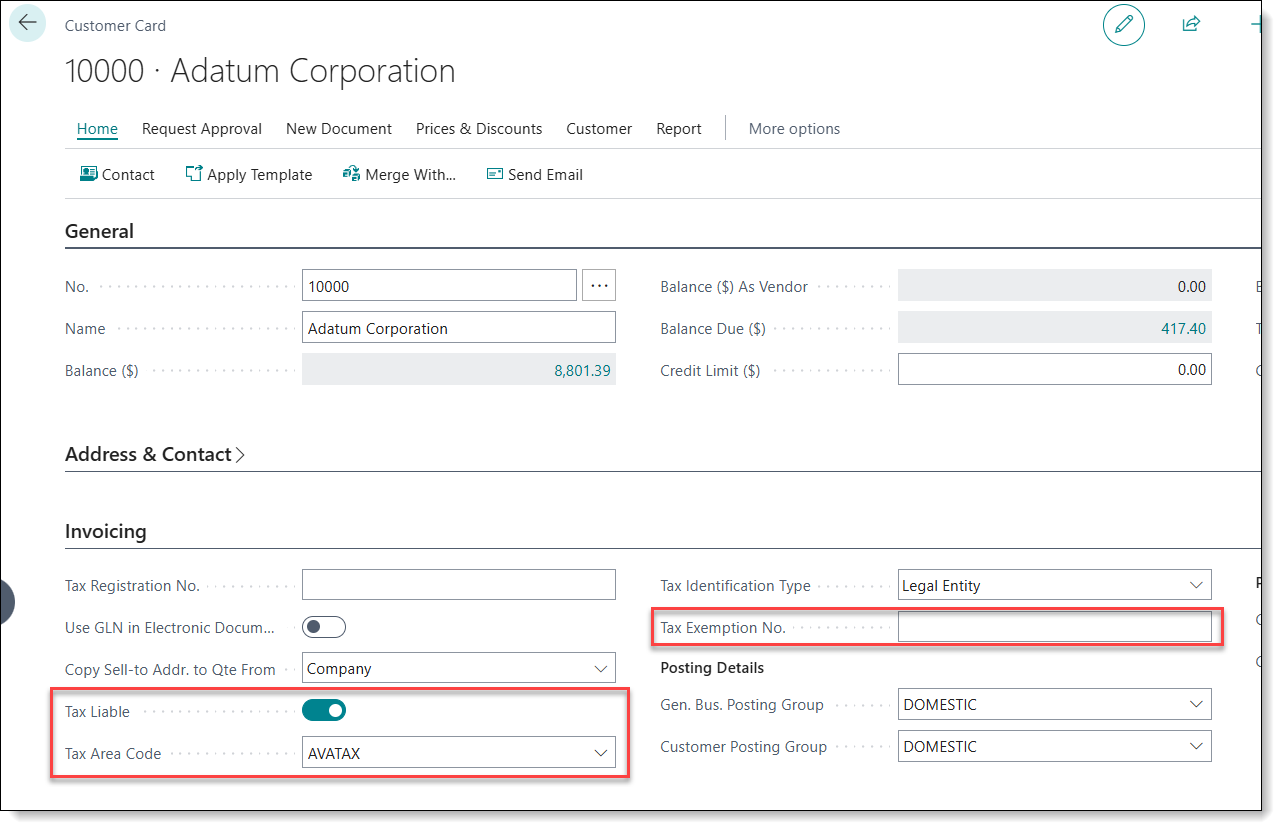This screenshot has width=1282, height=831.
Task: Click the share icon
Action: [1190, 24]
